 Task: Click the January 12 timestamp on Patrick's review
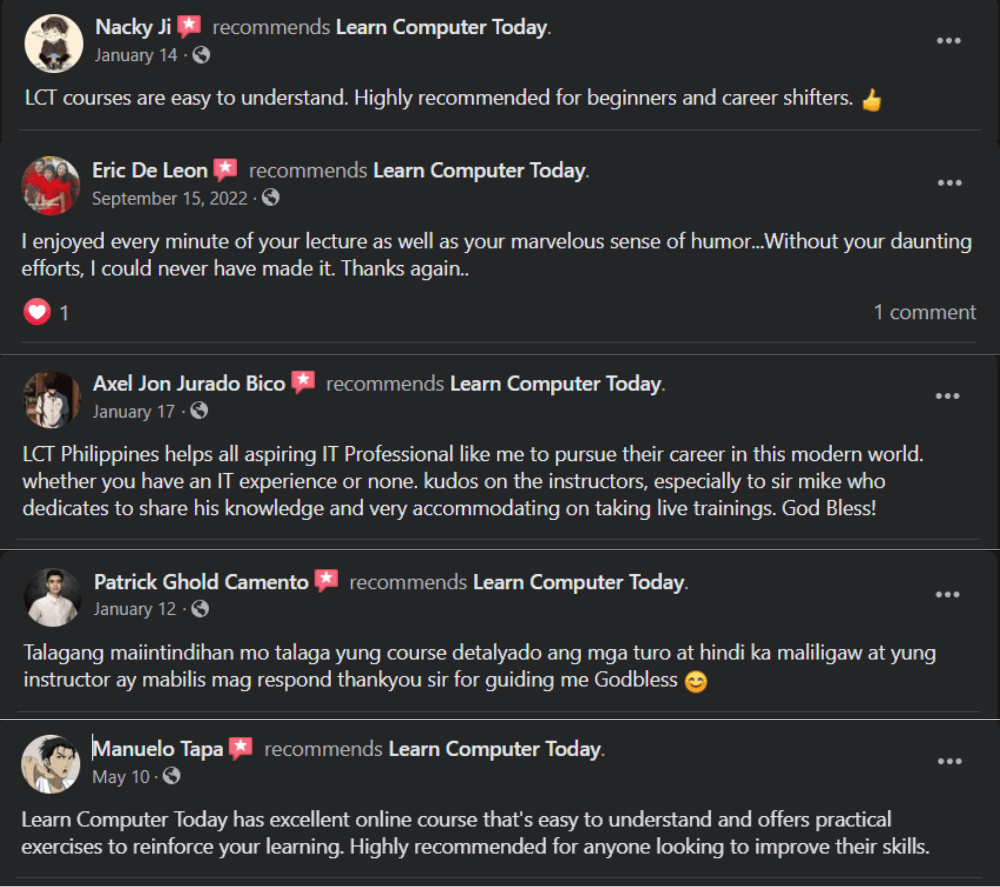coord(134,609)
